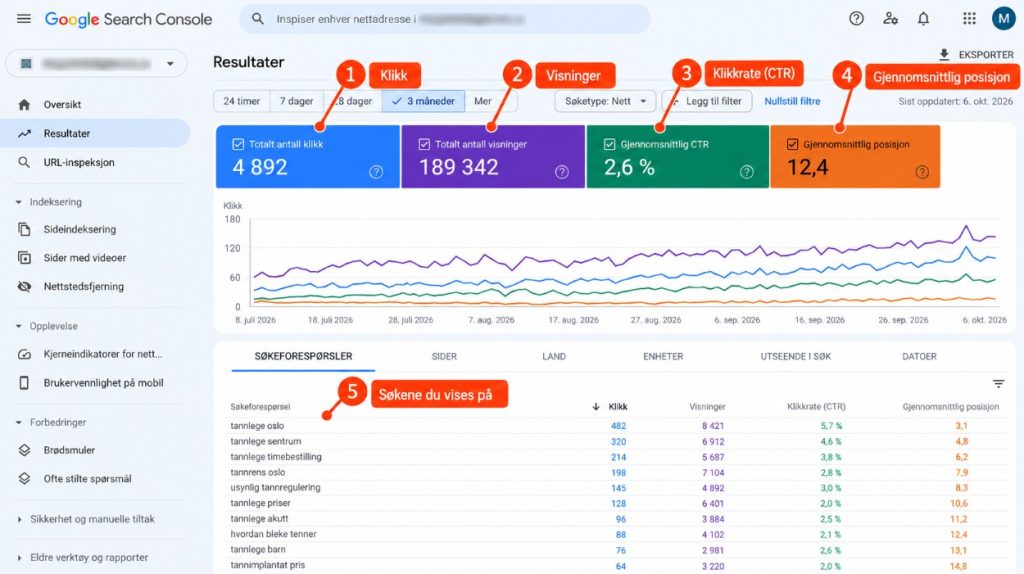
Task: Open the hamburger main menu
Action: (24, 19)
